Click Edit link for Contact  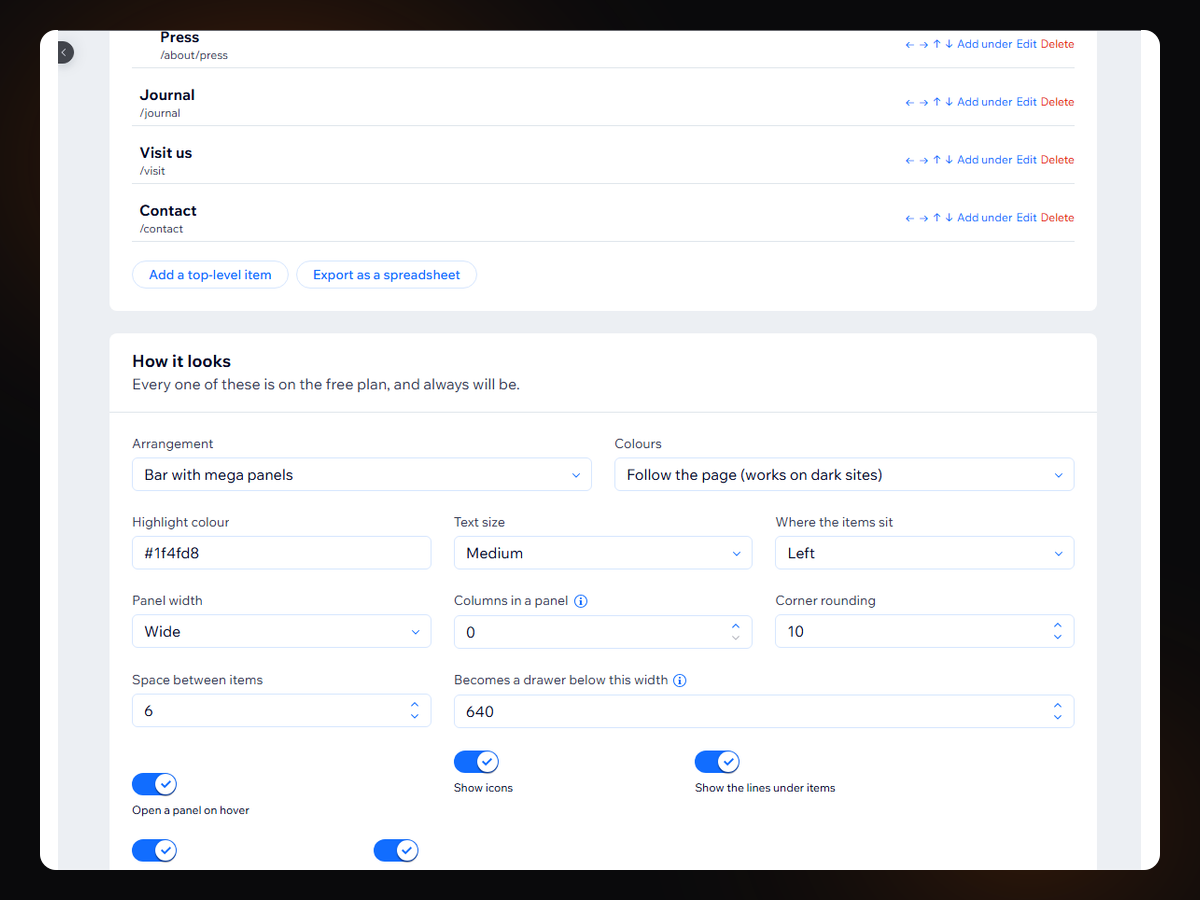click(1027, 218)
